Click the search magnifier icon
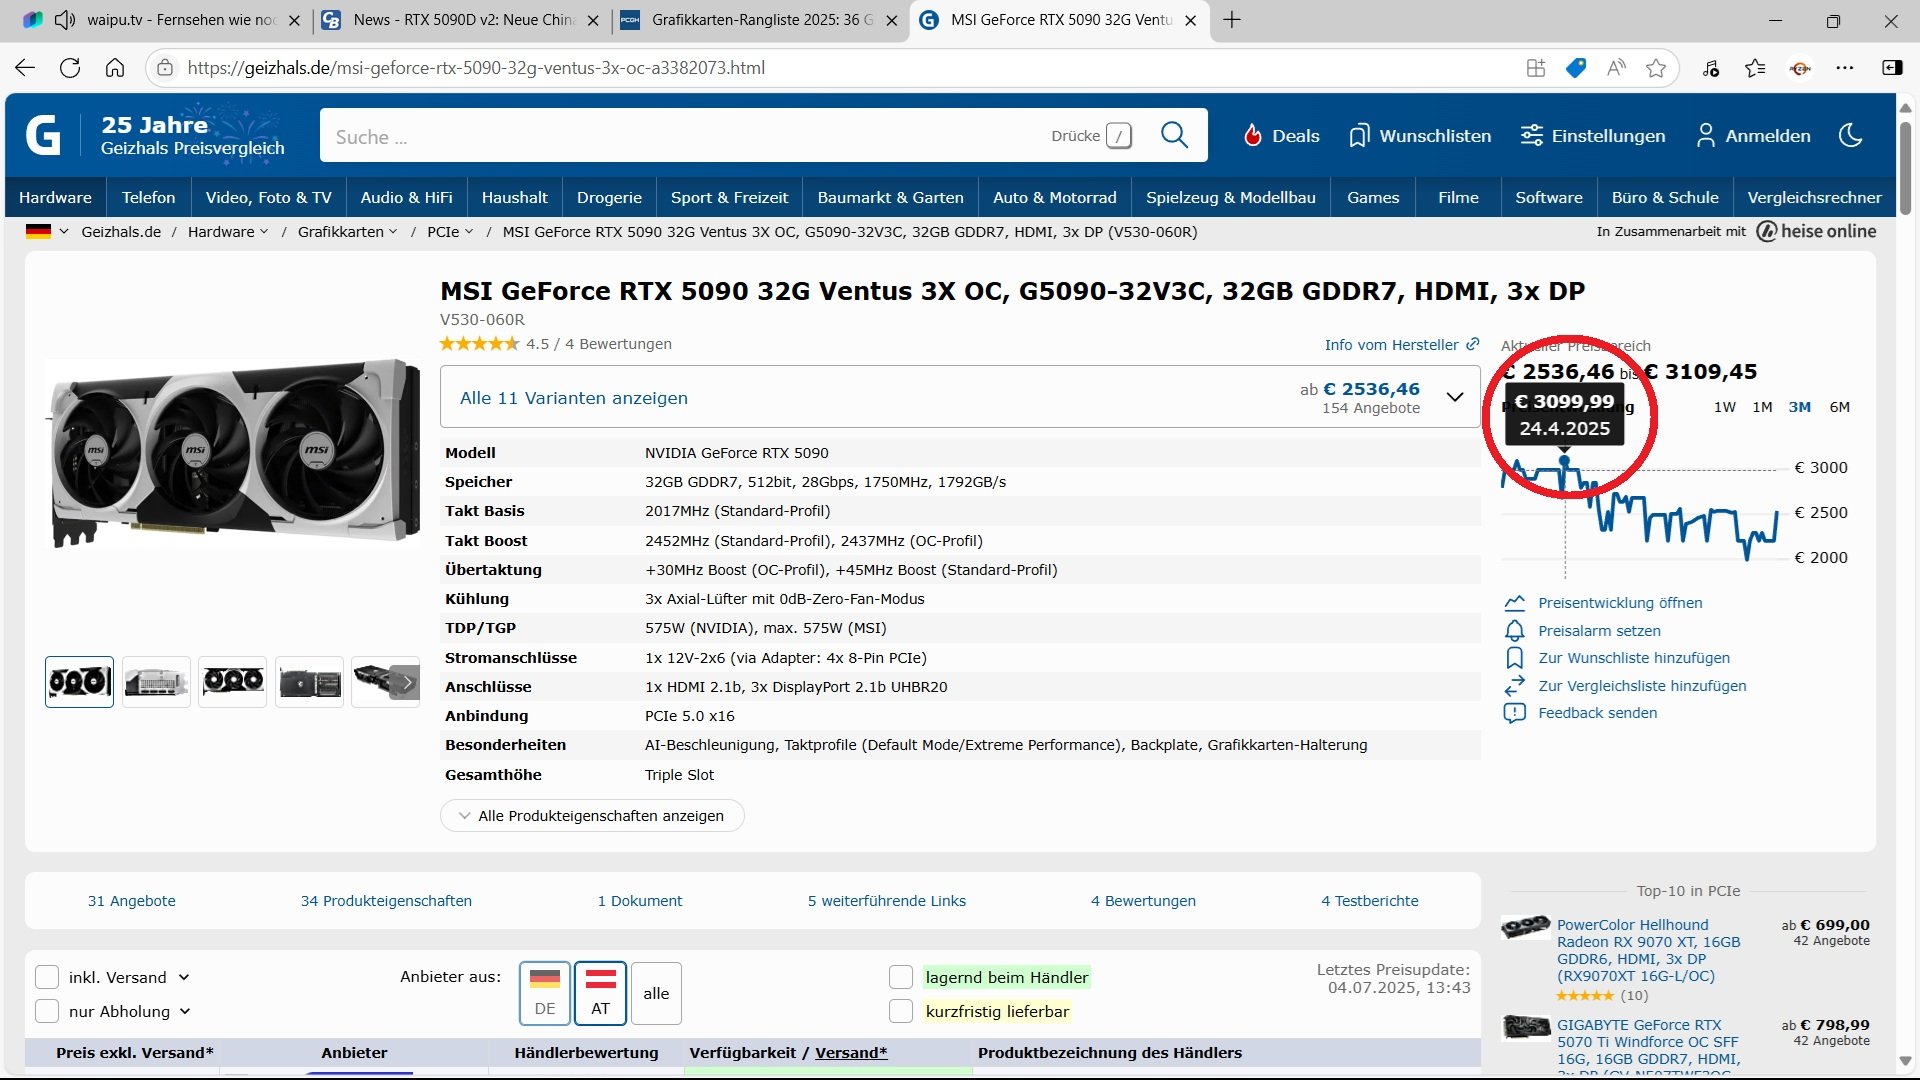The height and width of the screenshot is (1080, 1920). (x=1174, y=135)
